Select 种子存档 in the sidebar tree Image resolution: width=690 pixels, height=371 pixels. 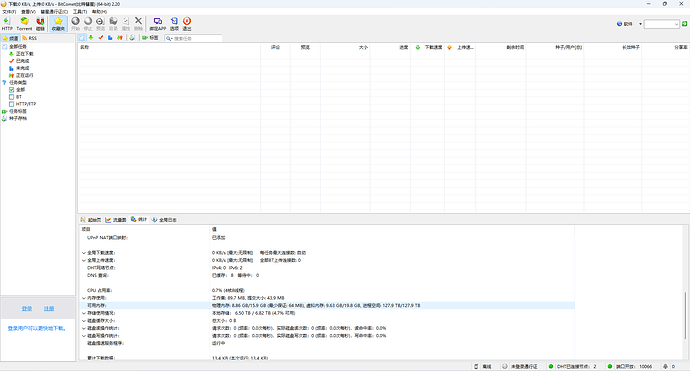[18, 118]
